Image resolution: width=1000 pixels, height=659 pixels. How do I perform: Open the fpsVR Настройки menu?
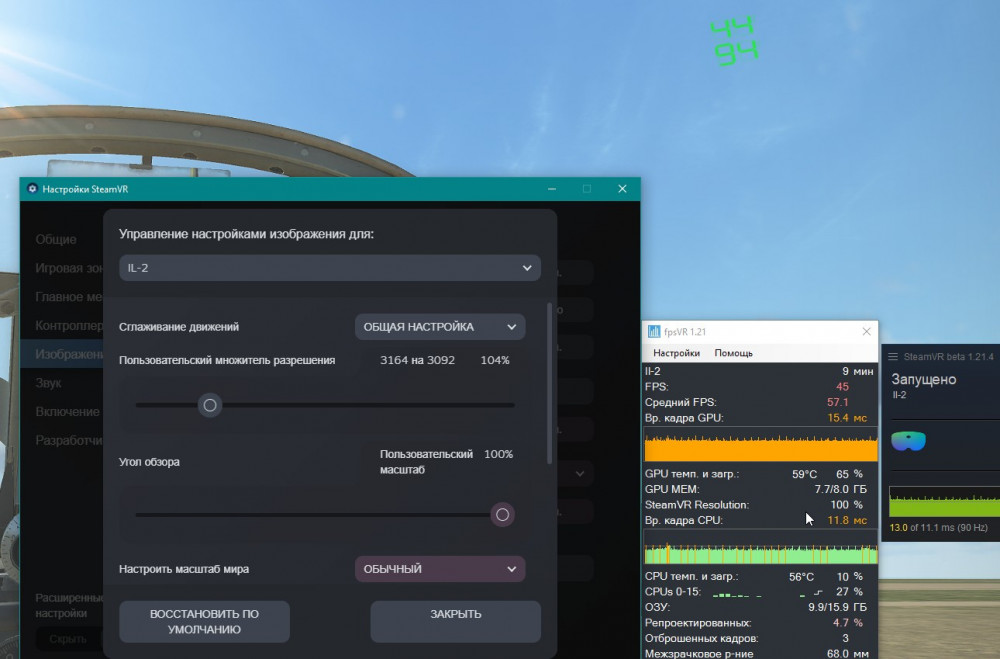pos(676,353)
